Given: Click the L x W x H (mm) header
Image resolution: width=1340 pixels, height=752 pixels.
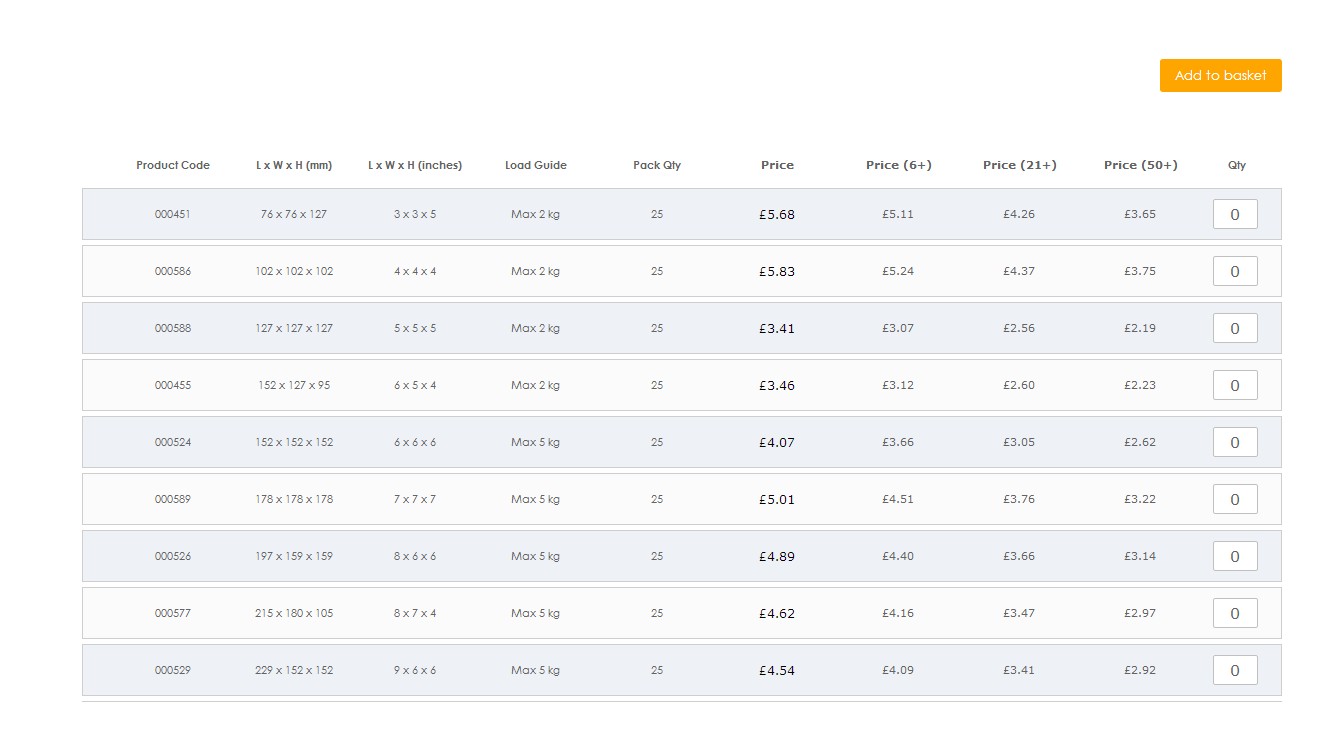Looking at the screenshot, I should (294, 165).
